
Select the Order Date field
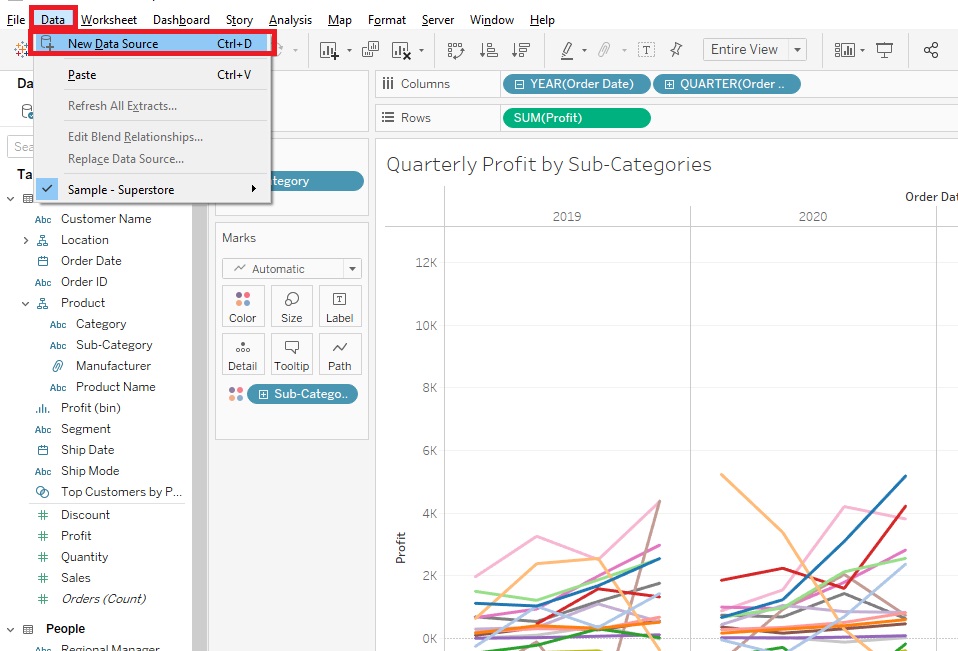(x=91, y=261)
